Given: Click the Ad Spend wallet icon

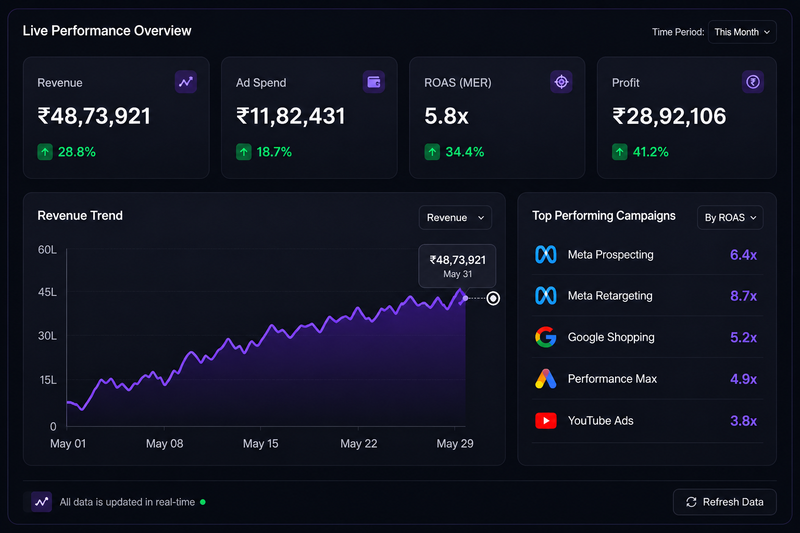Looking at the screenshot, I should (x=373, y=82).
